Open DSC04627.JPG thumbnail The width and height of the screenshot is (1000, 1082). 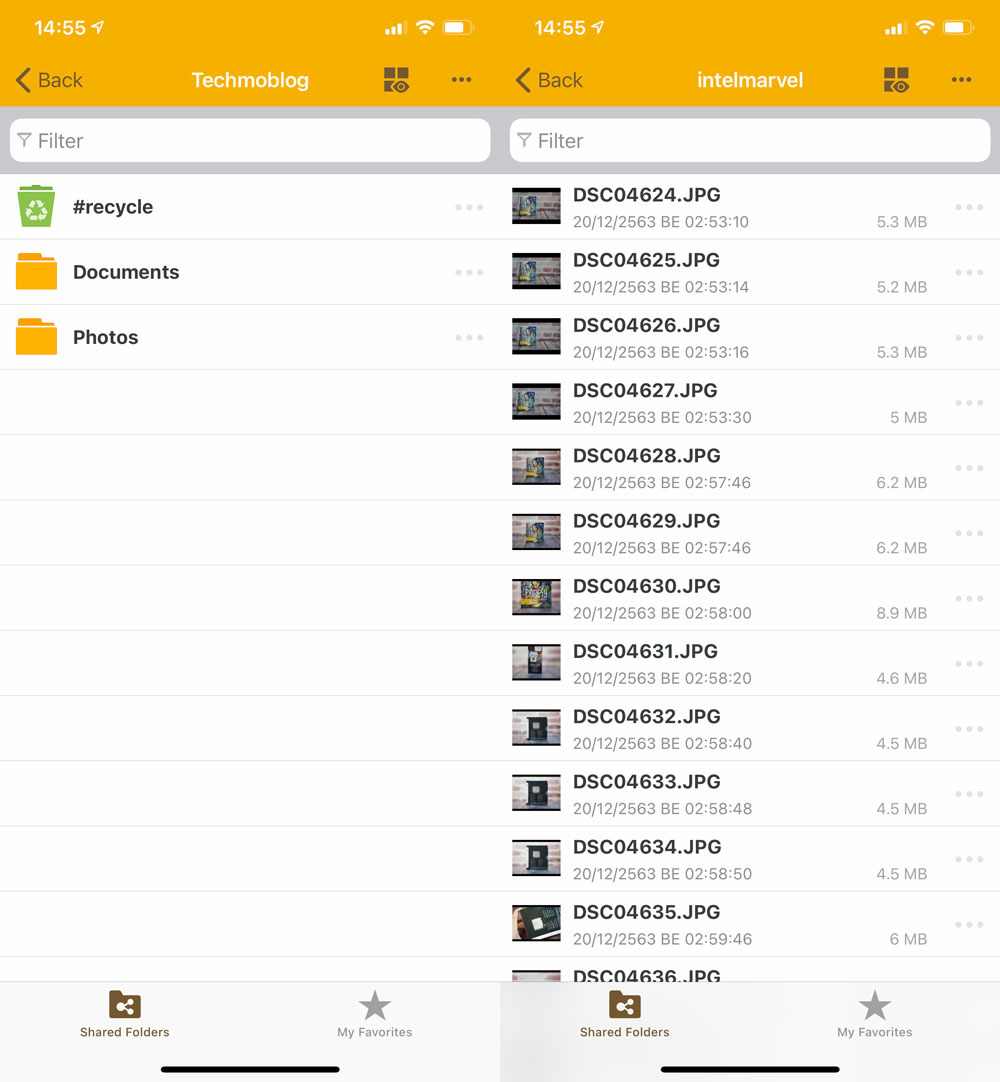click(x=536, y=402)
